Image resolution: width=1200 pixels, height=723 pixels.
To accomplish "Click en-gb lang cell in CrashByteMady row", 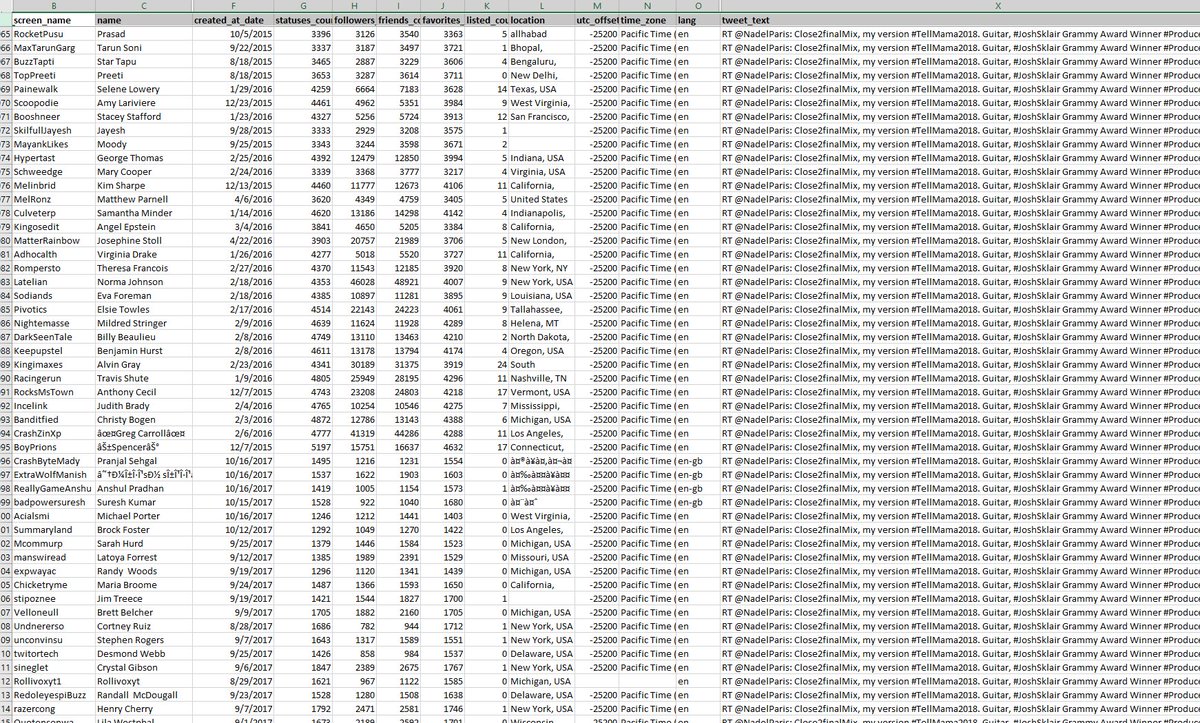I will (x=696, y=462).
